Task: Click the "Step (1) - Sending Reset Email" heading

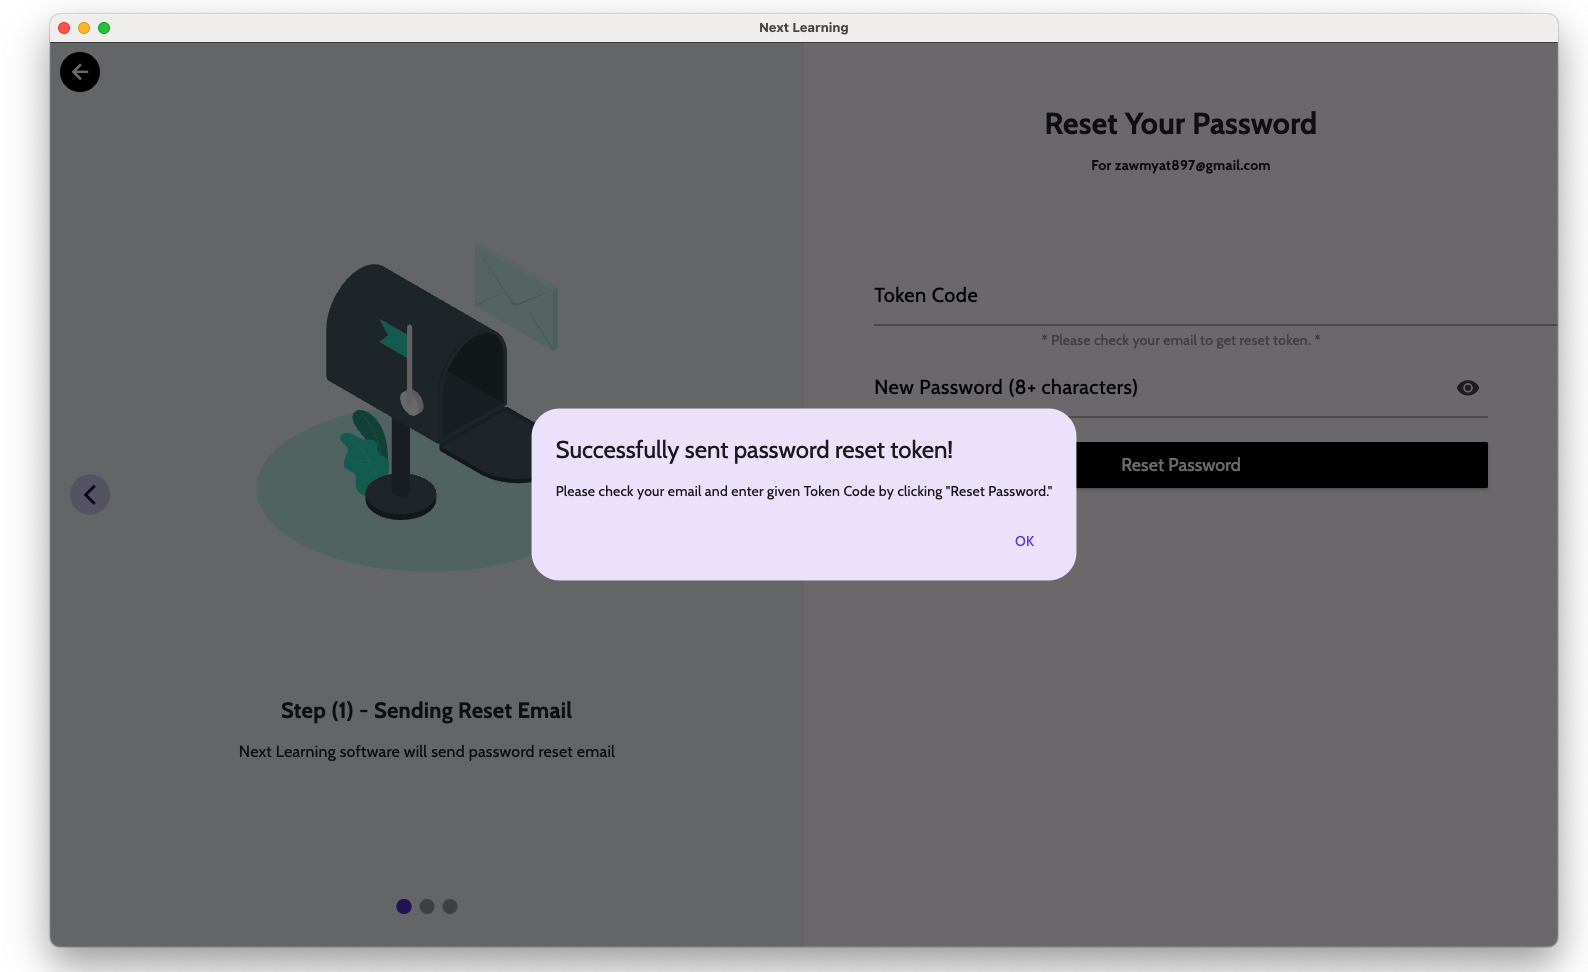Action: (x=426, y=711)
